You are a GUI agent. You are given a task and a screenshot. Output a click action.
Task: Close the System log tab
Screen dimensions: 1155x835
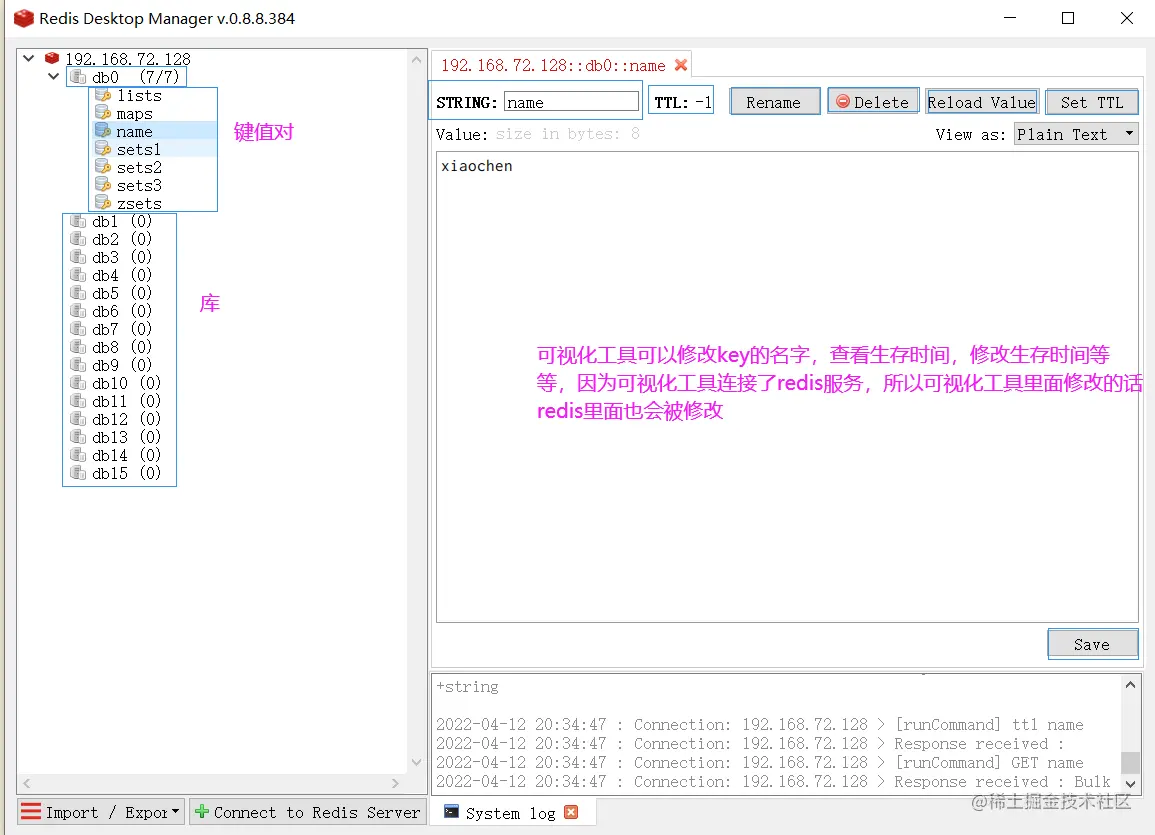(571, 812)
